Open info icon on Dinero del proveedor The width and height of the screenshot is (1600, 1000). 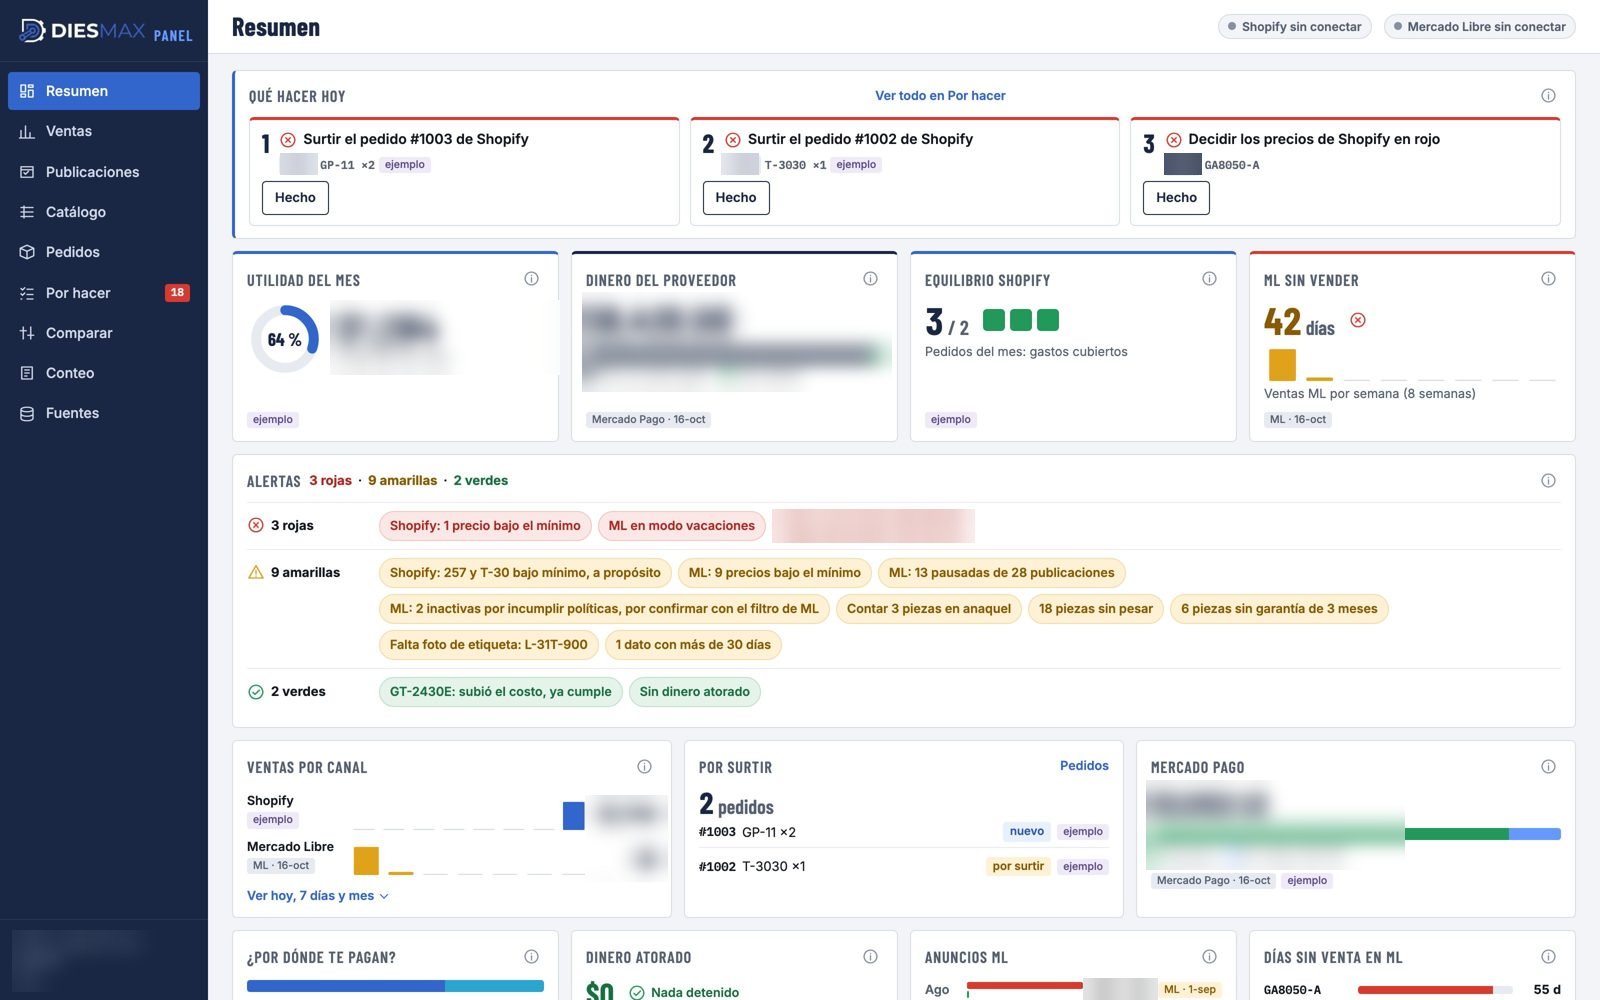(x=870, y=279)
